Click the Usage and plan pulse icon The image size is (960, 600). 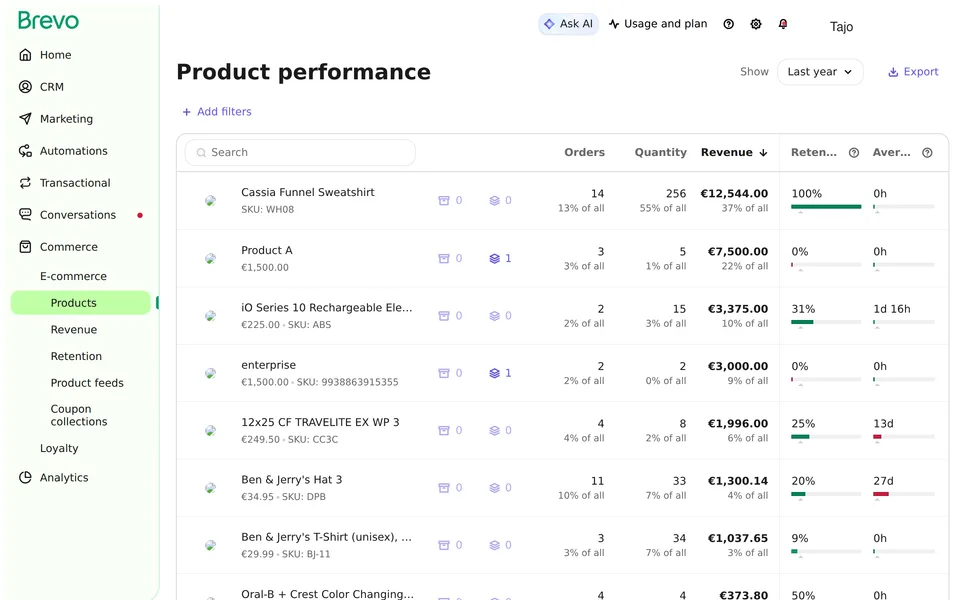coord(613,24)
